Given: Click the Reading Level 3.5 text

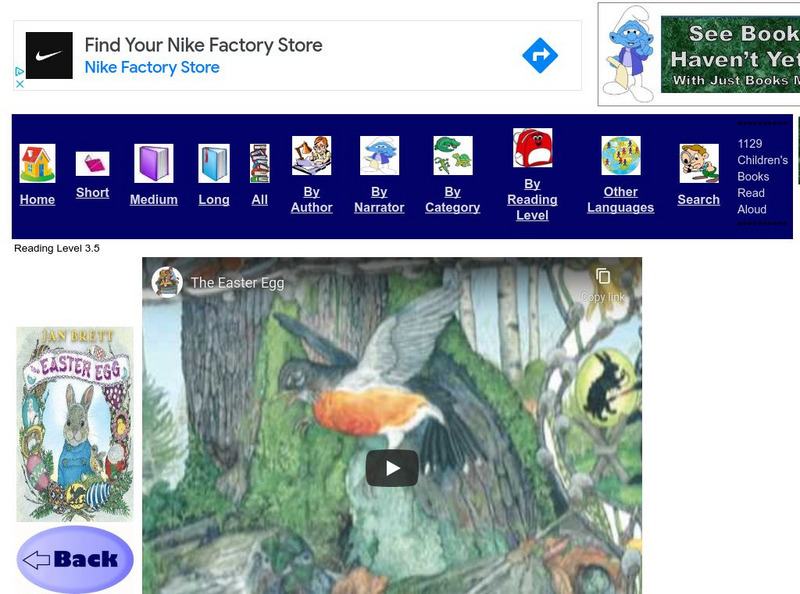Looking at the screenshot, I should pos(57,249).
